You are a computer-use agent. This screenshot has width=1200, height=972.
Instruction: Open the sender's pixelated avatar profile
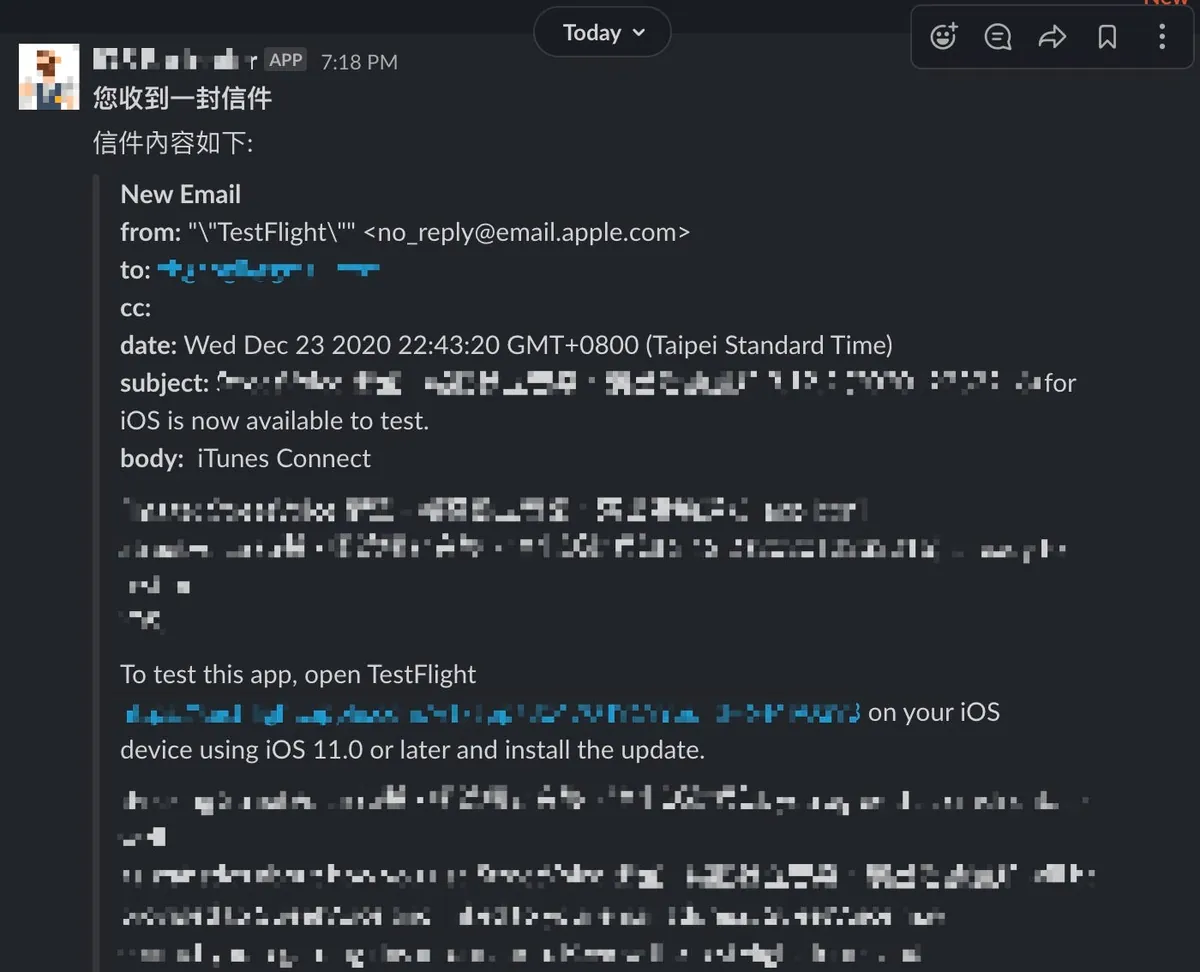coord(49,77)
